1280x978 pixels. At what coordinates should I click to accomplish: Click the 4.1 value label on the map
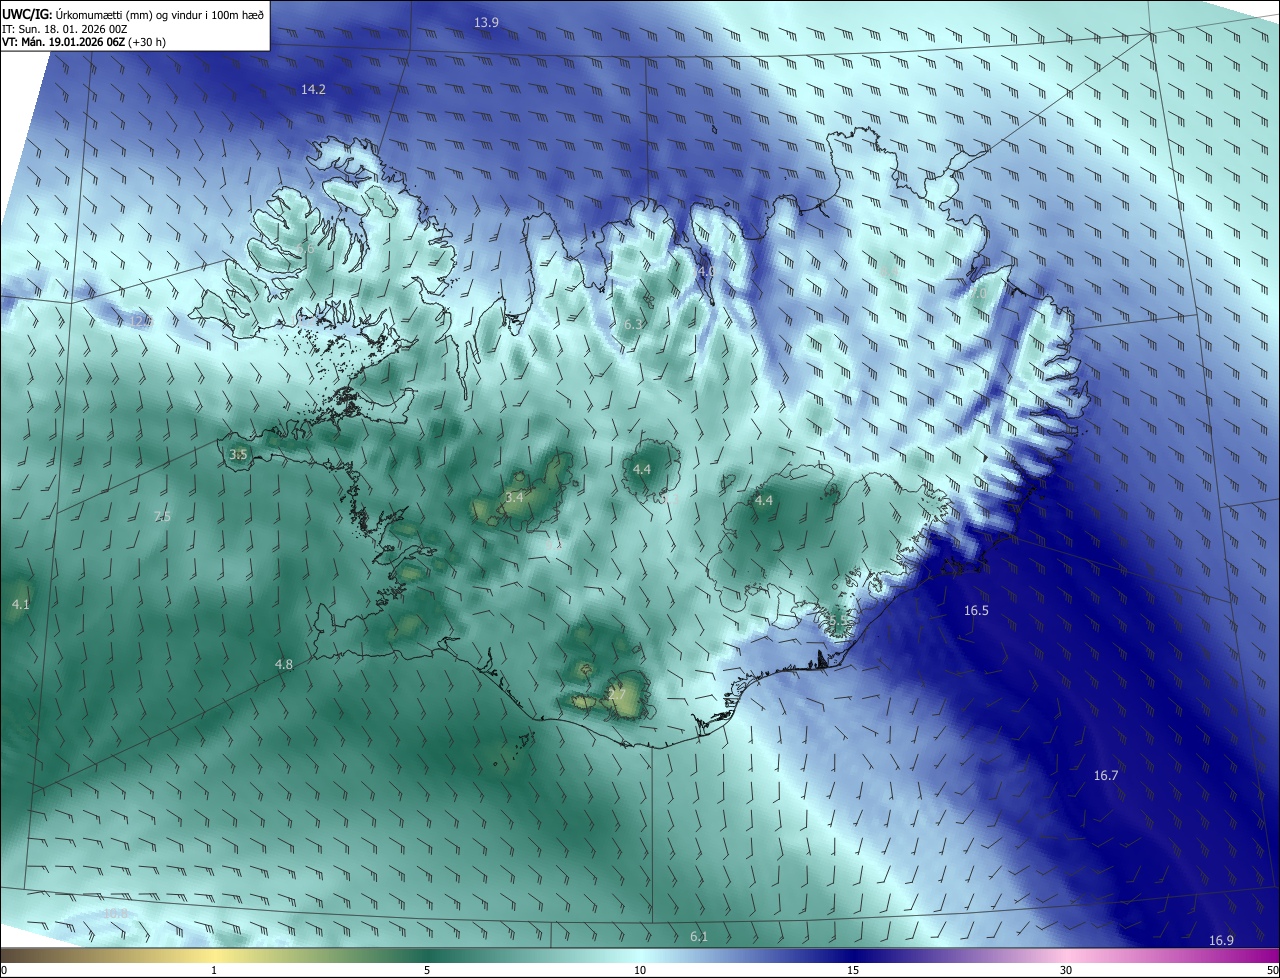click(x=20, y=604)
